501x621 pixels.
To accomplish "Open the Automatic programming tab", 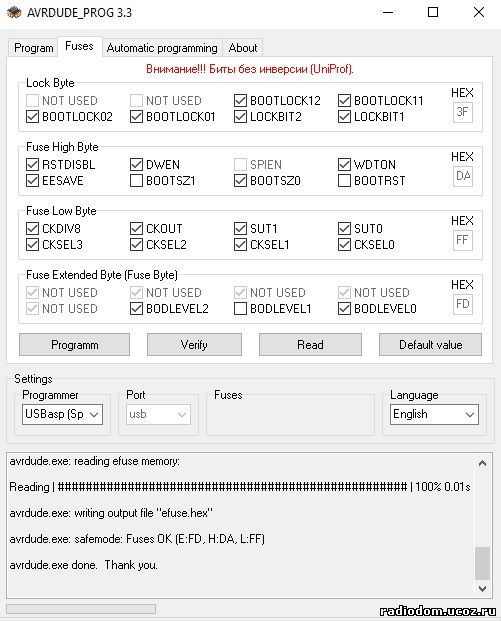I will tap(162, 48).
